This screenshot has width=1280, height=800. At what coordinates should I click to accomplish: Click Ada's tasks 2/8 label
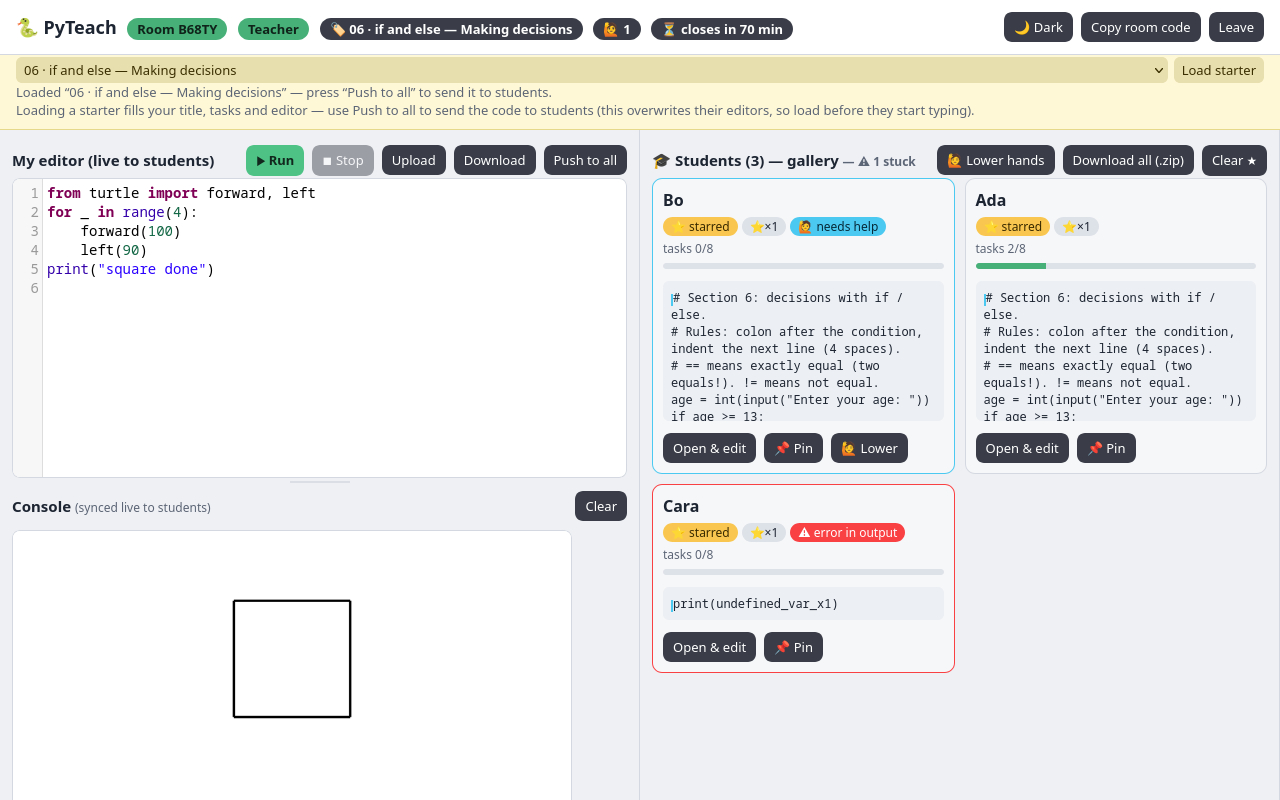click(x=1001, y=248)
